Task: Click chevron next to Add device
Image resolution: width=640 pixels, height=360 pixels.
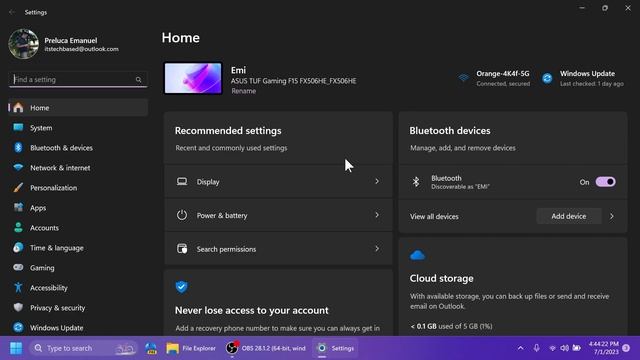Action: pos(611,216)
